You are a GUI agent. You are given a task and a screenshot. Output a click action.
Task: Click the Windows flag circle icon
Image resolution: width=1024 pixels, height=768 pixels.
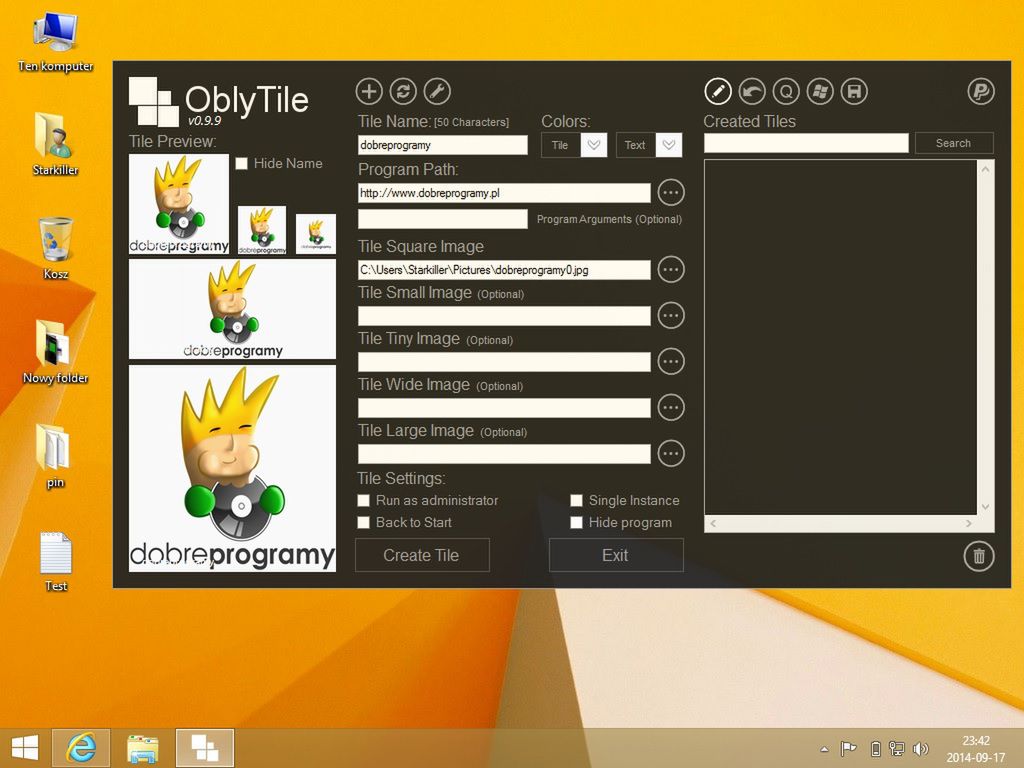coord(820,91)
